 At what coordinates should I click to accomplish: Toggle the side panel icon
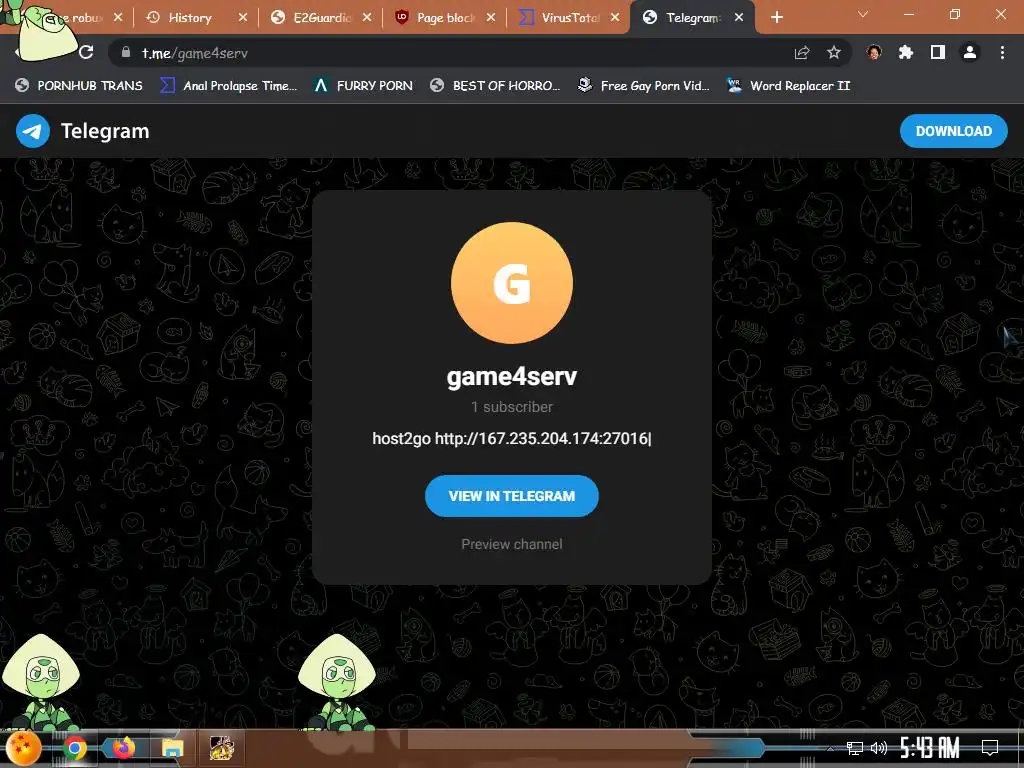pos(938,52)
